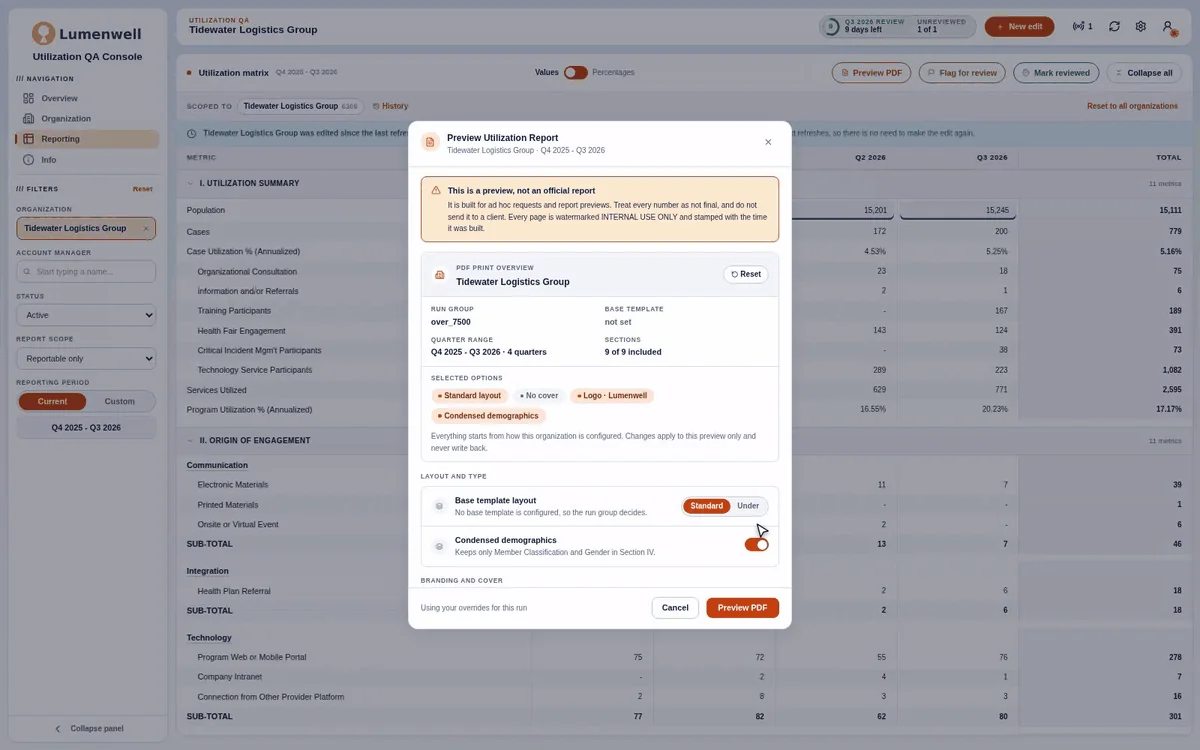Click the organization building icon beside Tidewater
Screen dimensions: 1200x750
coord(439,275)
